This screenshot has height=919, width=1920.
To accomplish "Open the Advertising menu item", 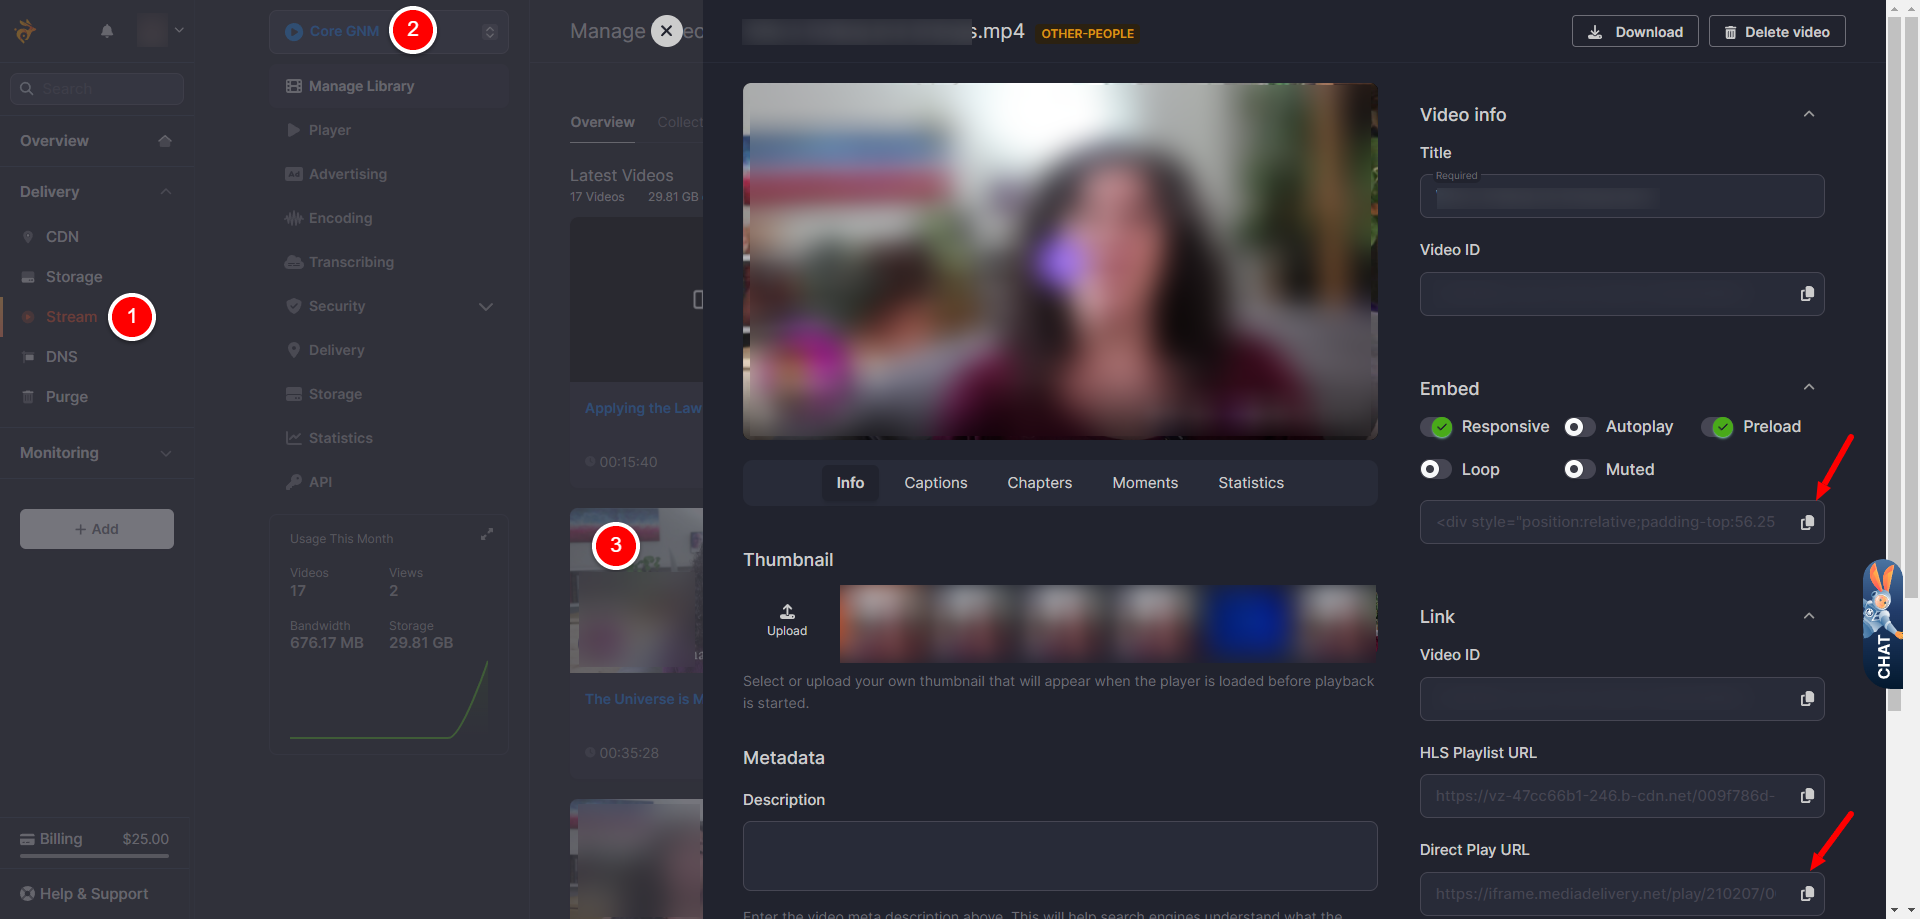I will pyautogui.click(x=347, y=174).
